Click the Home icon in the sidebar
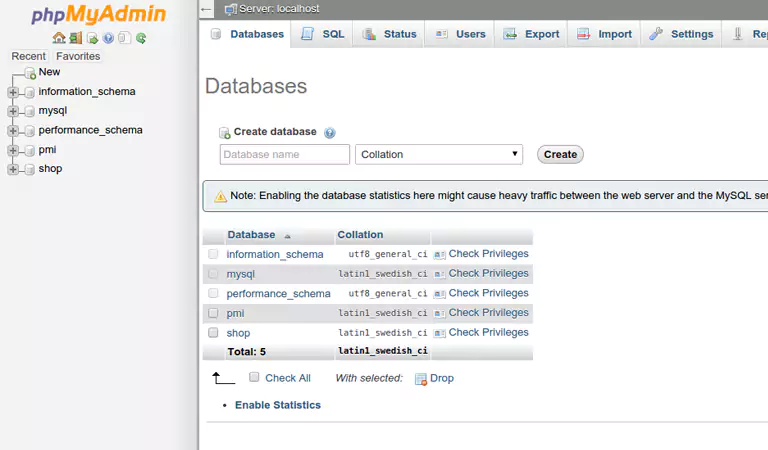Viewport: 768px width, 450px height. click(x=59, y=38)
